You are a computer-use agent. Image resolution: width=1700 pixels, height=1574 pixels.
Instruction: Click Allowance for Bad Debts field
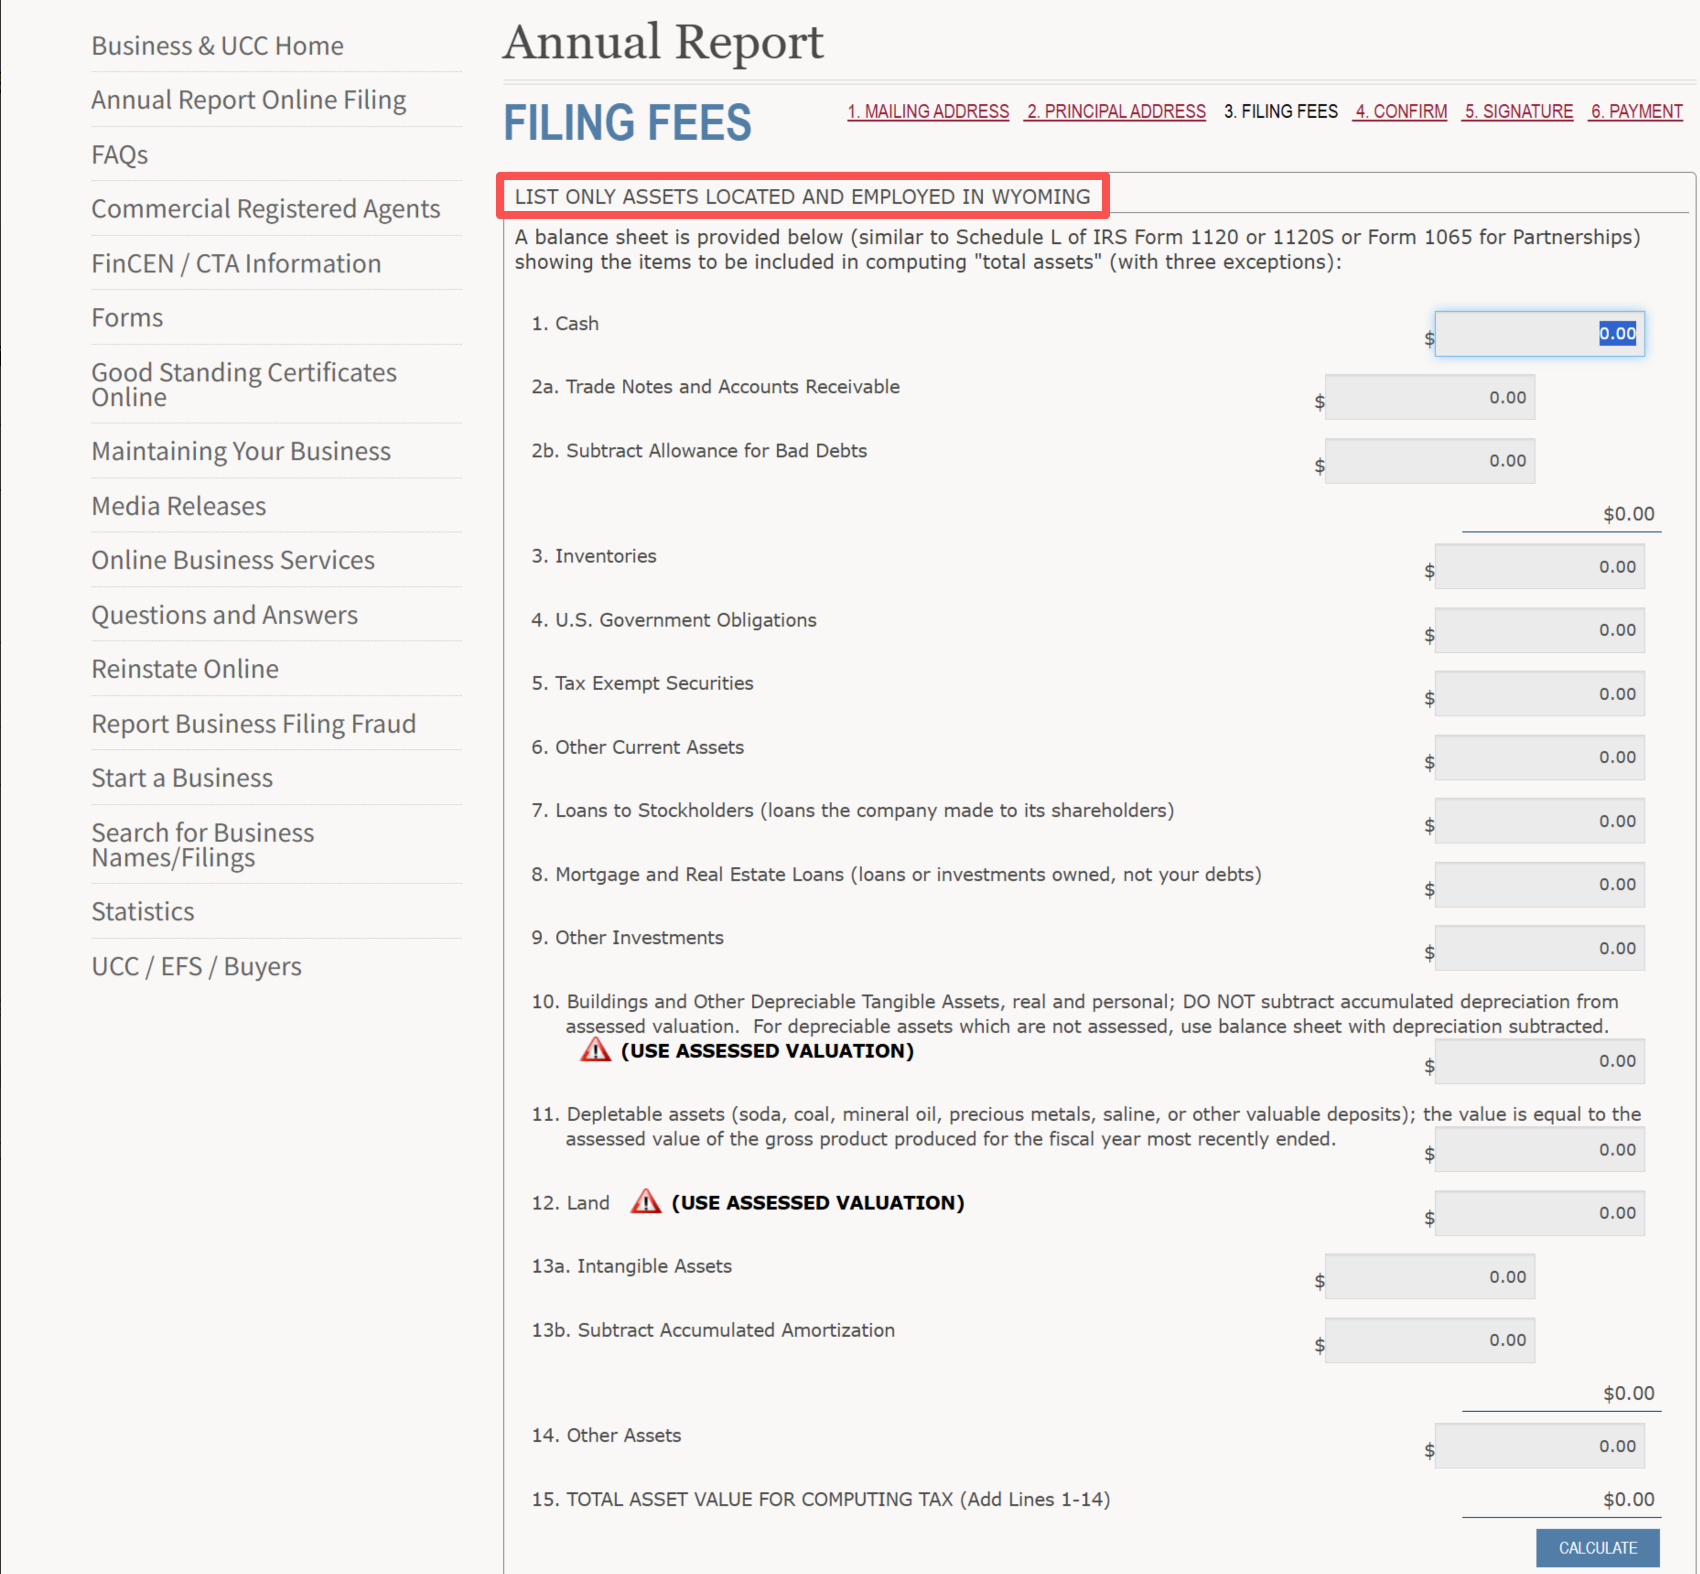click(x=1430, y=461)
